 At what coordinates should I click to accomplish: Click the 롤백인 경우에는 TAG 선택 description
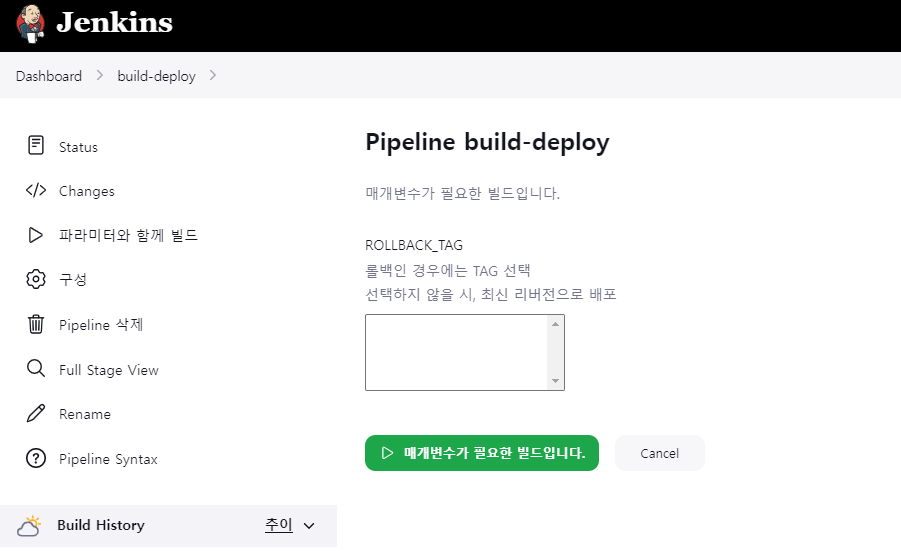[448, 270]
